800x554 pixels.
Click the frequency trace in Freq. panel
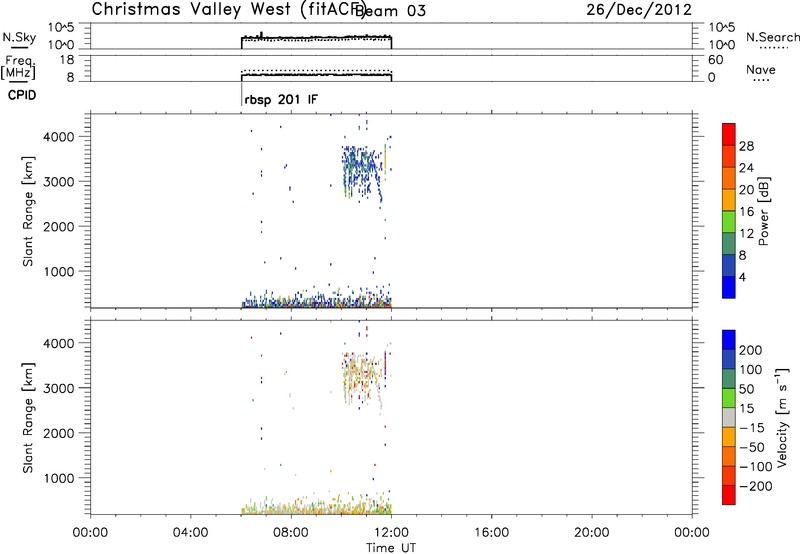tap(316, 75)
